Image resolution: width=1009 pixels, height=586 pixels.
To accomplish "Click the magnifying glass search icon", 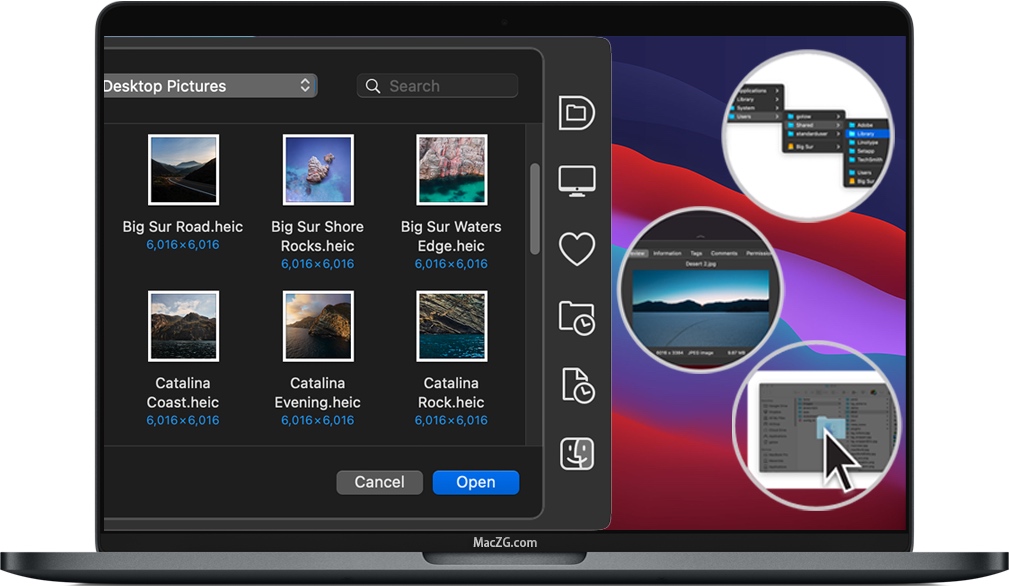I will (x=373, y=86).
